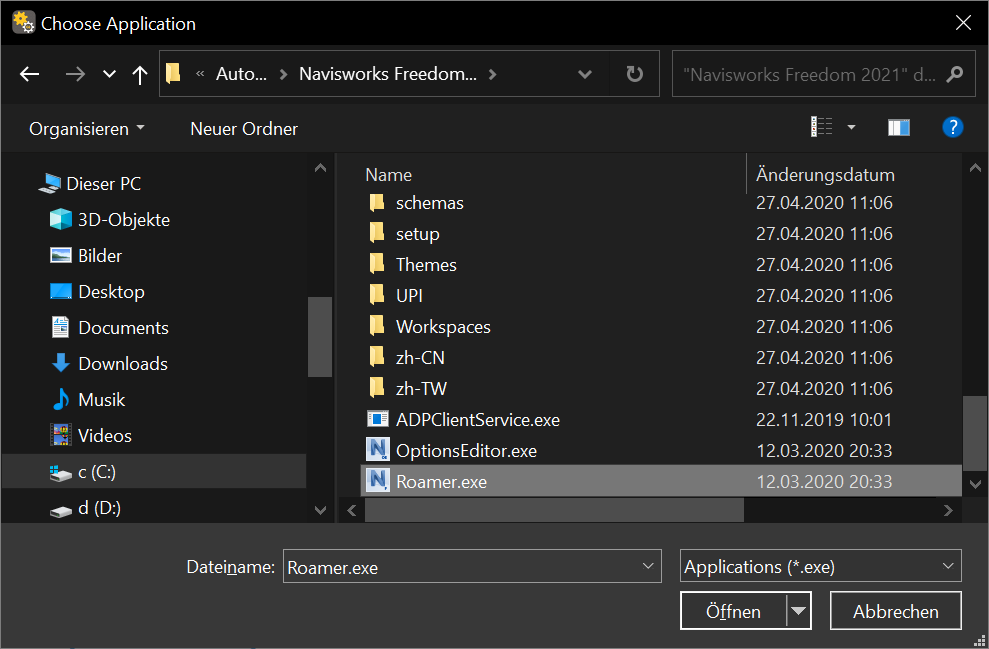Open Desktop in the sidebar
Viewport: 989px width, 649px height.
coord(97,291)
